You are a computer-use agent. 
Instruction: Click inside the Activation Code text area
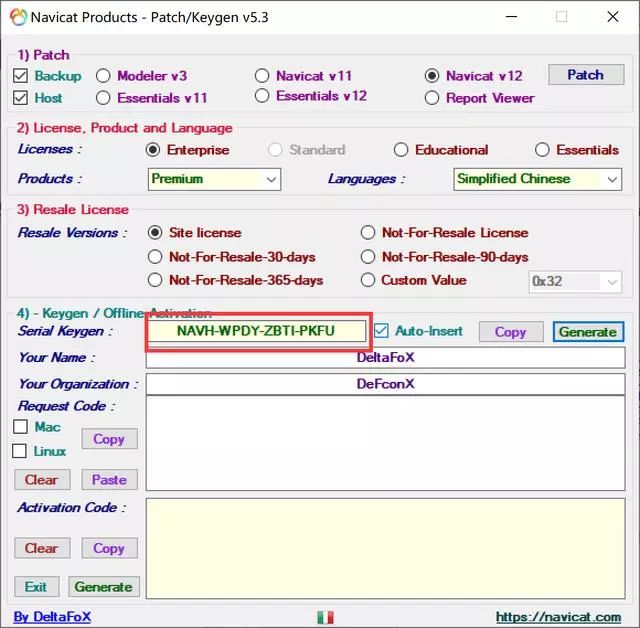tap(385, 548)
